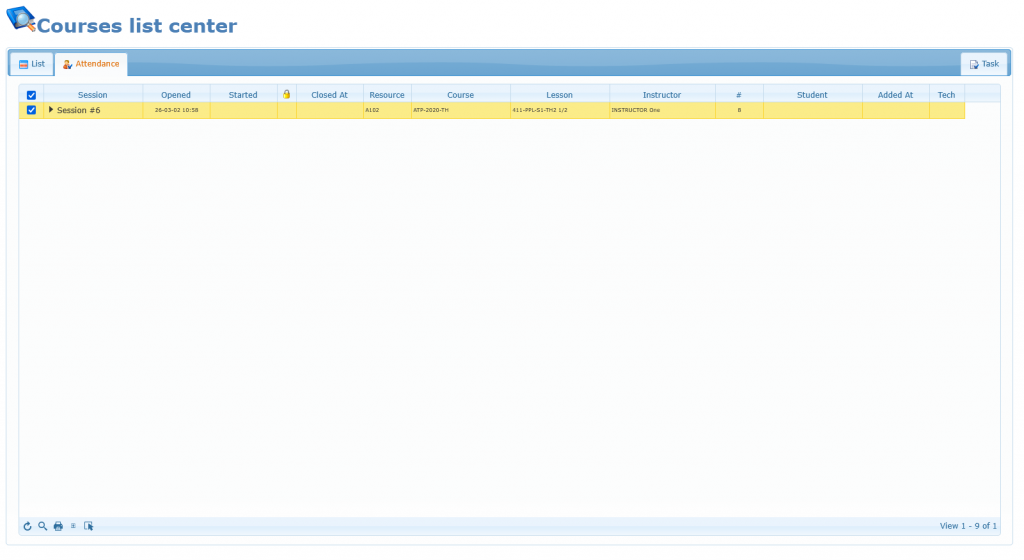
Task: Uncheck the Session #6 row checkbox
Action: click(x=31, y=110)
